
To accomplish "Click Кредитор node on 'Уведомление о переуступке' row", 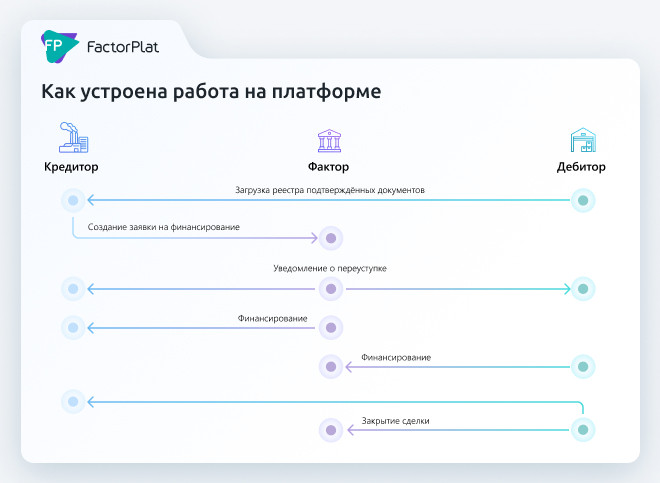I will coord(73,289).
